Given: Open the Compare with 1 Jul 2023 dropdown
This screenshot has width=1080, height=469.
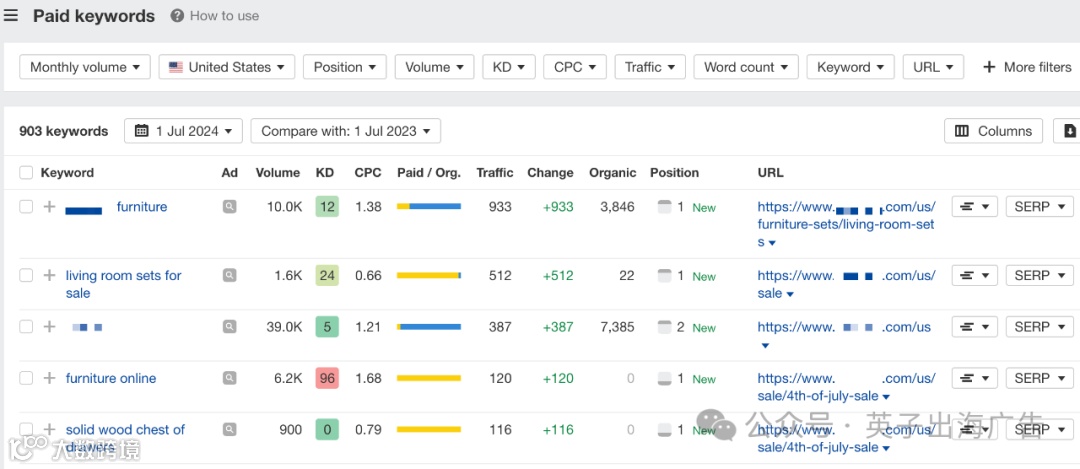Looking at the screenshot, I should coord(345,131).
